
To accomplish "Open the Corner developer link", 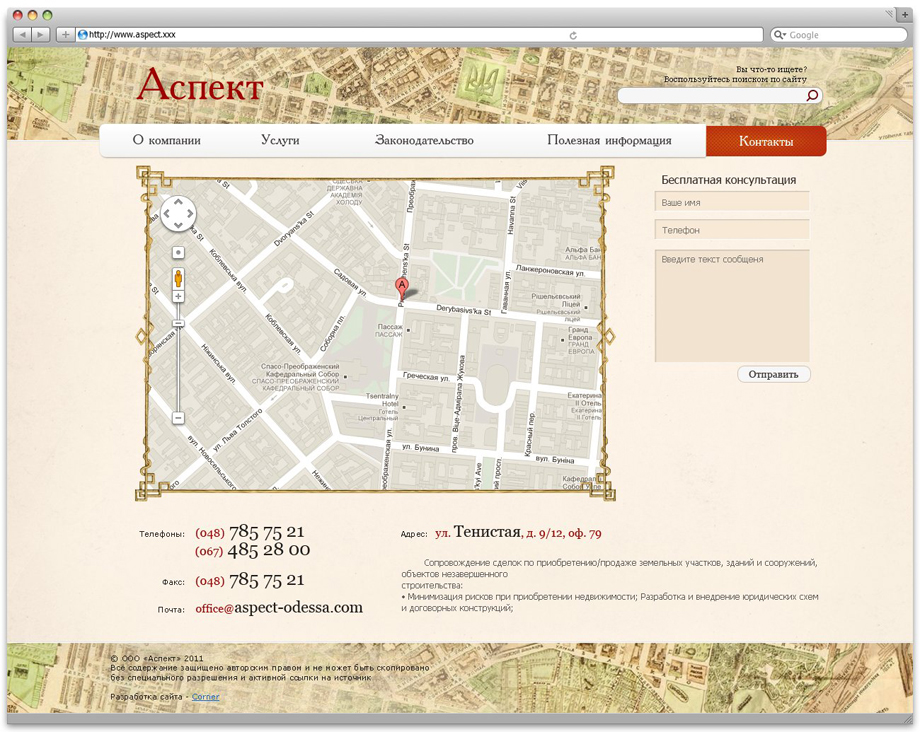I will [205, 697].
